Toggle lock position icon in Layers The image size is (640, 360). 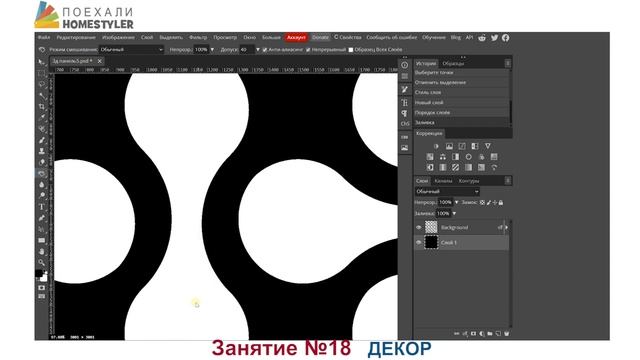tap(495, 202)
